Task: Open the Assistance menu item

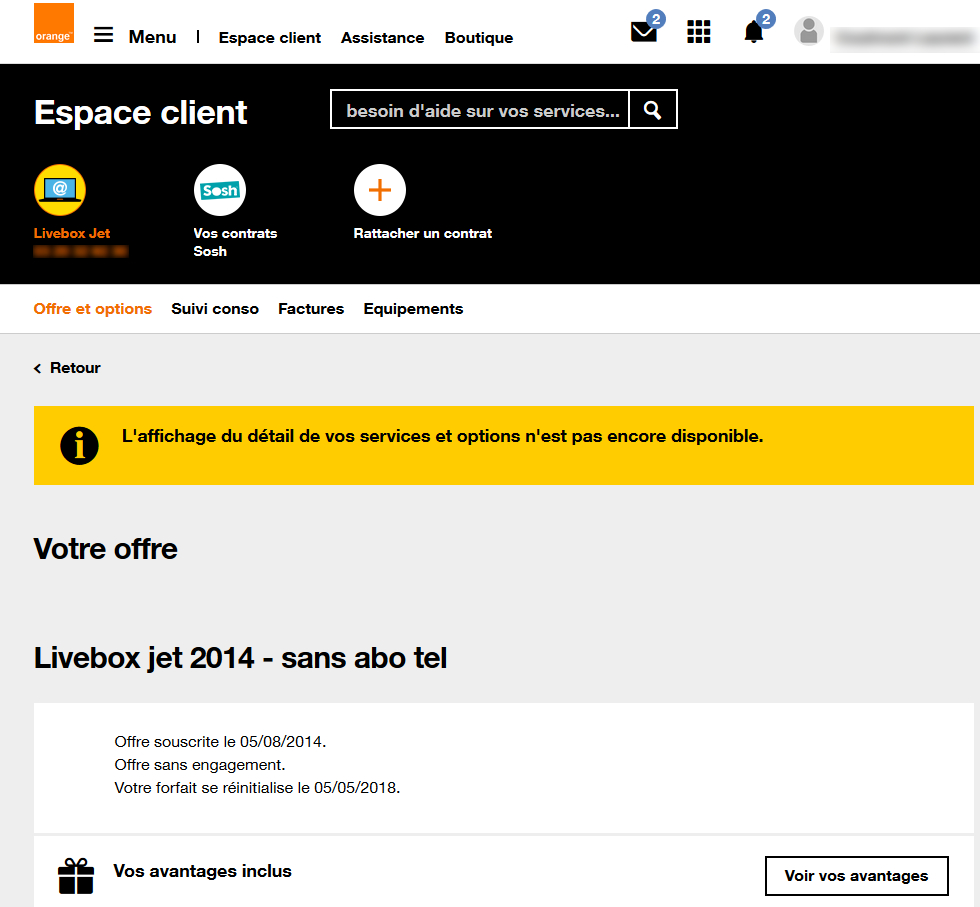Action: point(382,38)
